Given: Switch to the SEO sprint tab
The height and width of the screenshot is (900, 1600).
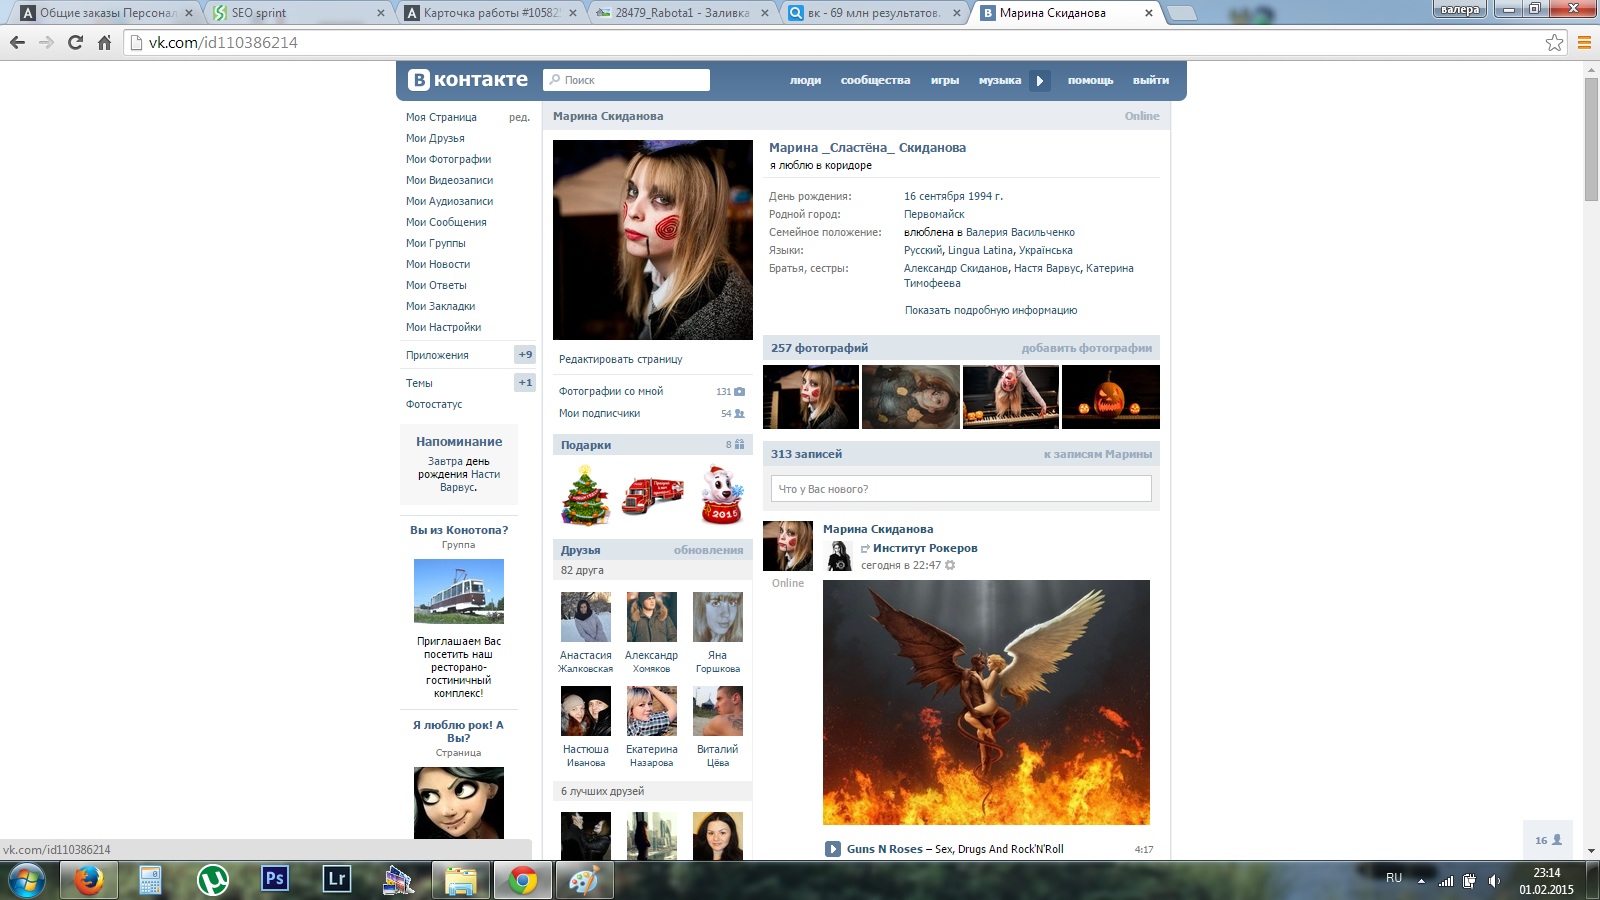Looking at the screenshot, I should [298, 13].
